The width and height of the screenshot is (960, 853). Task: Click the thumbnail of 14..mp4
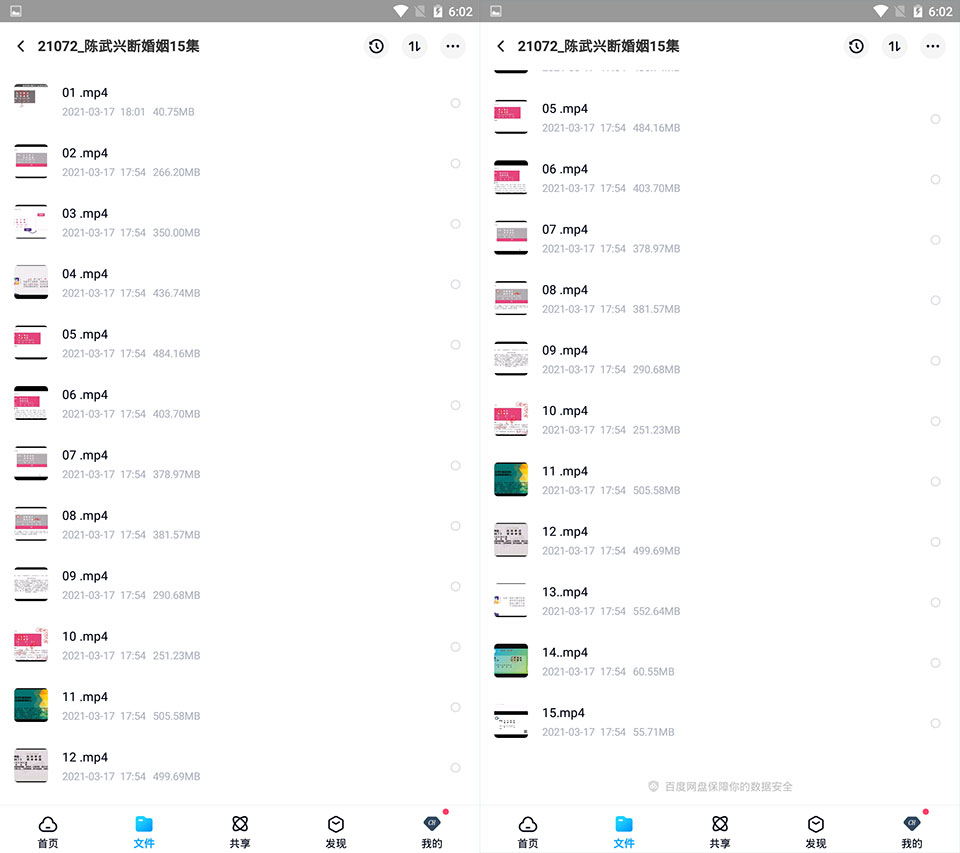[511, 661]
